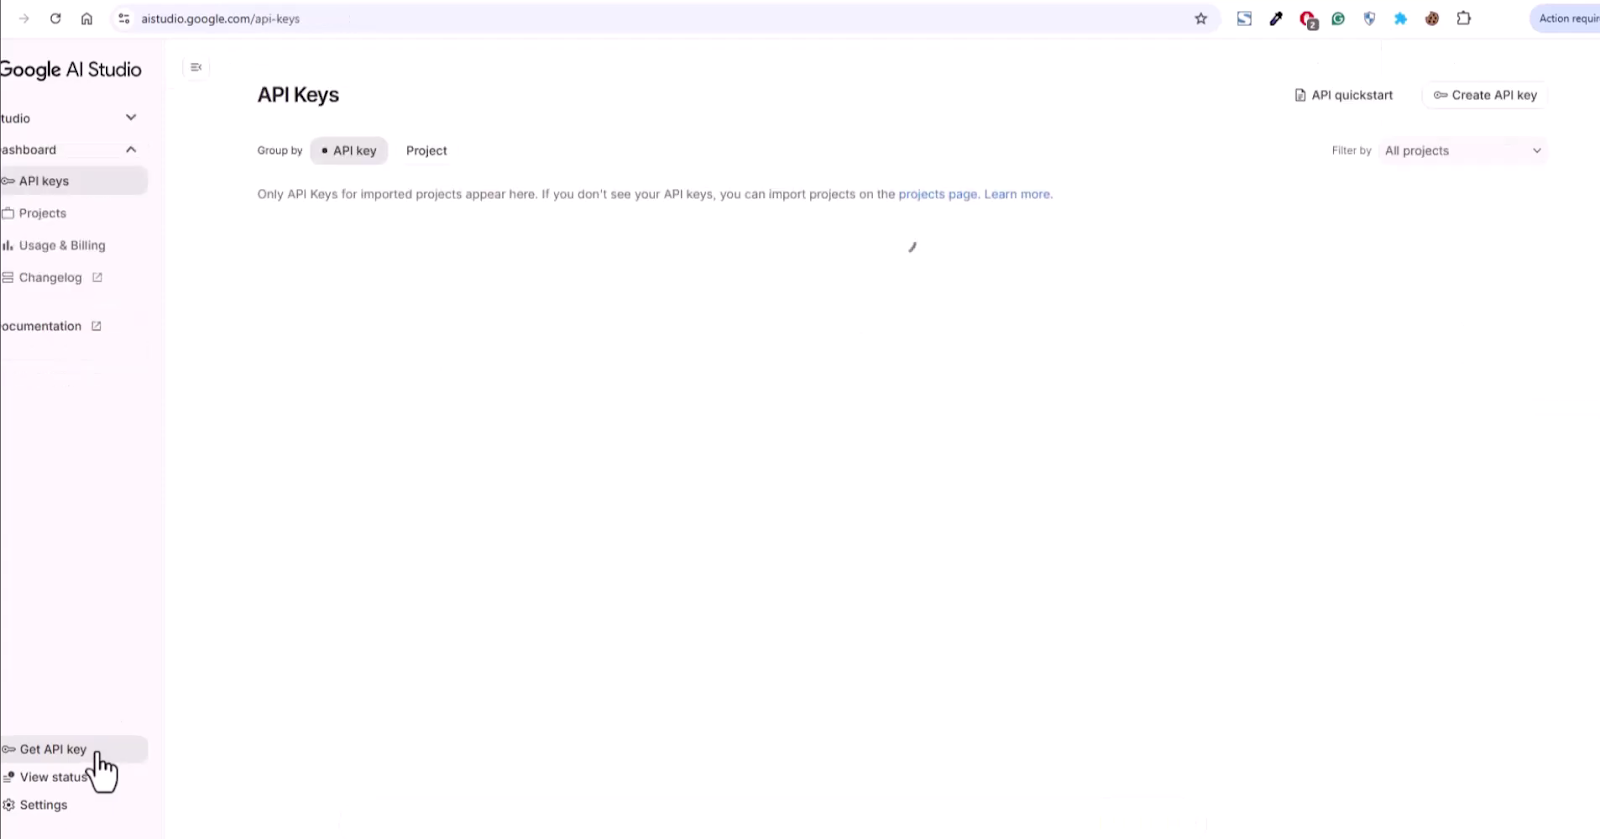Go to Projects in the sidebar
The width and height of the screenshot is (1600, 839).
pos(42,213)
